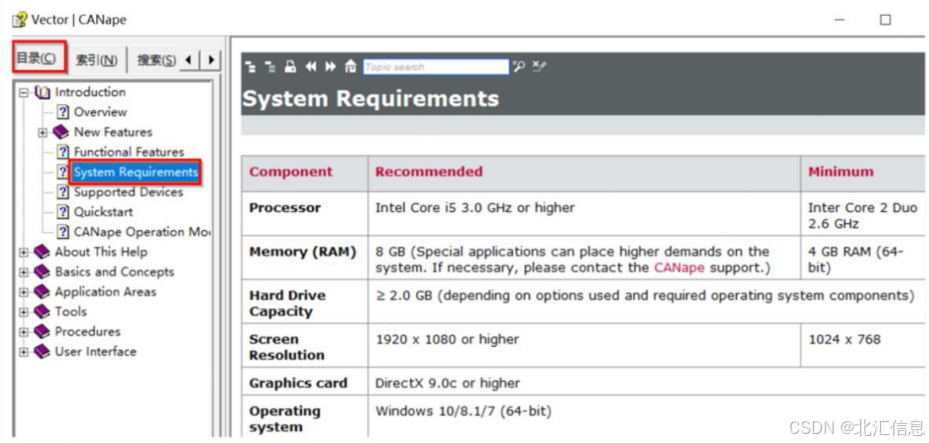Expand the New Features node

(43, 132)
